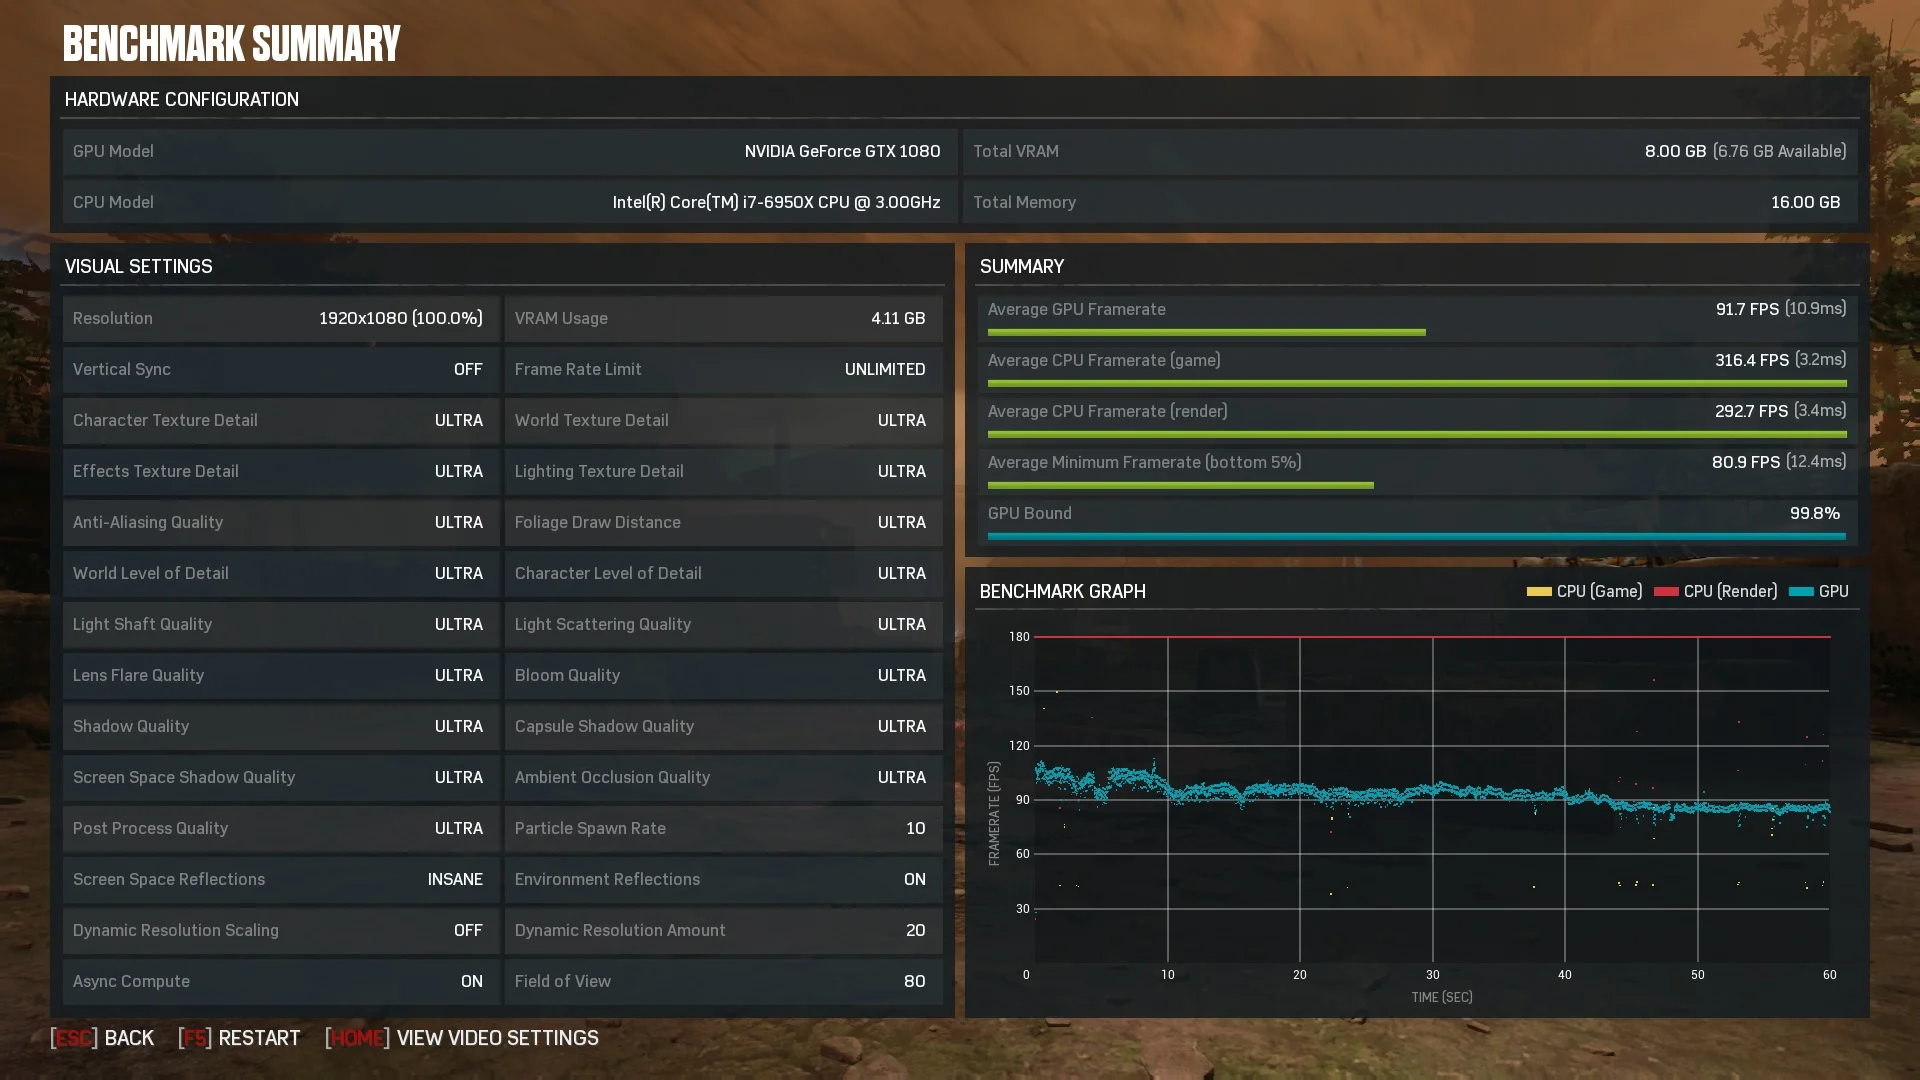
Task: Click the GPU Bound 99.8% value
Action: (1814, 514)
